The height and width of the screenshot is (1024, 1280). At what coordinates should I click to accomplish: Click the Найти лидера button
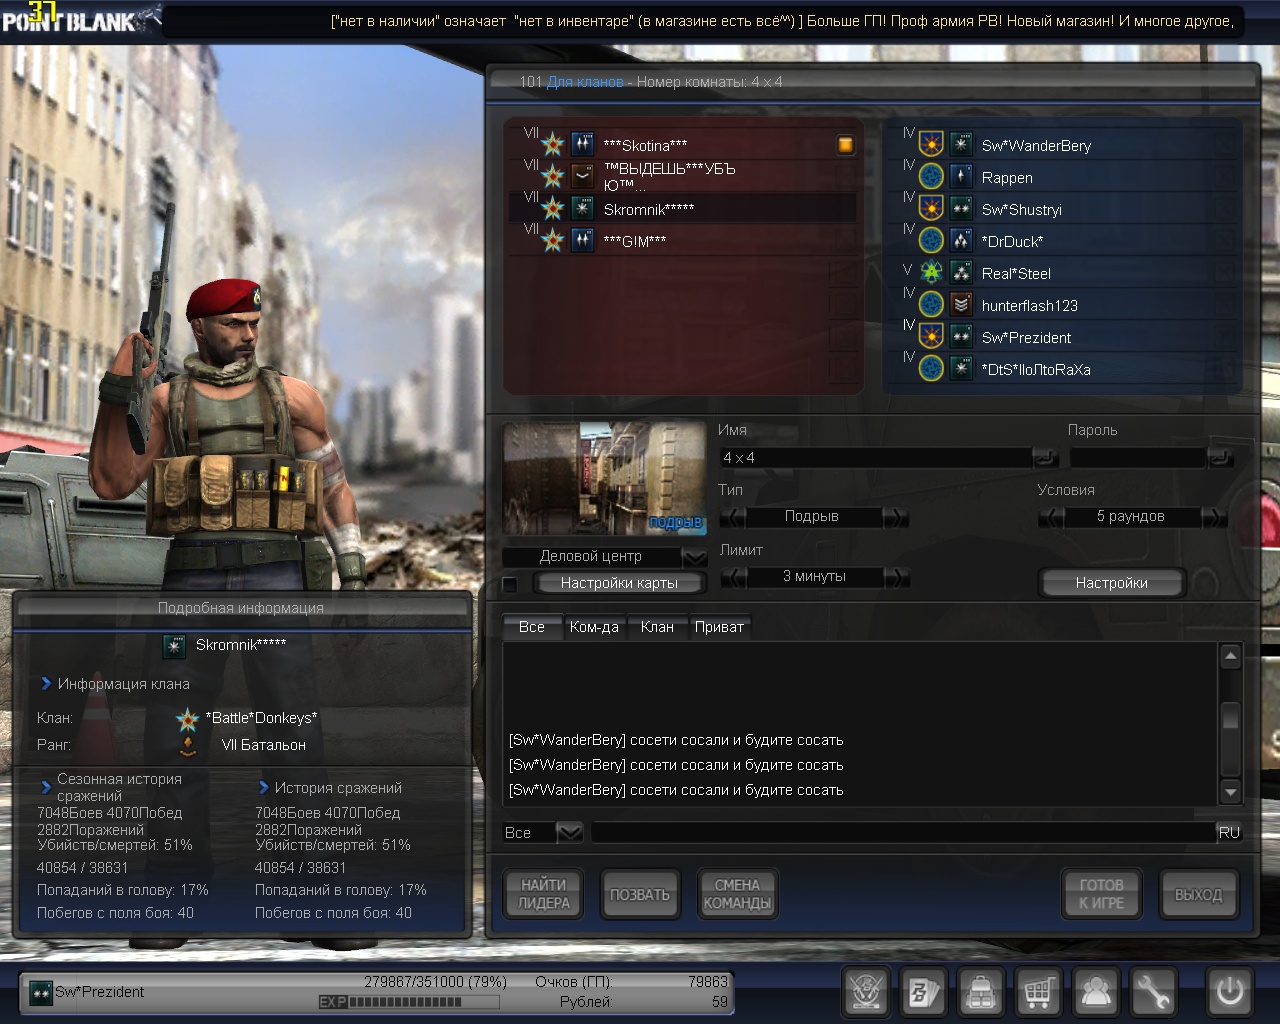[544, 894]
